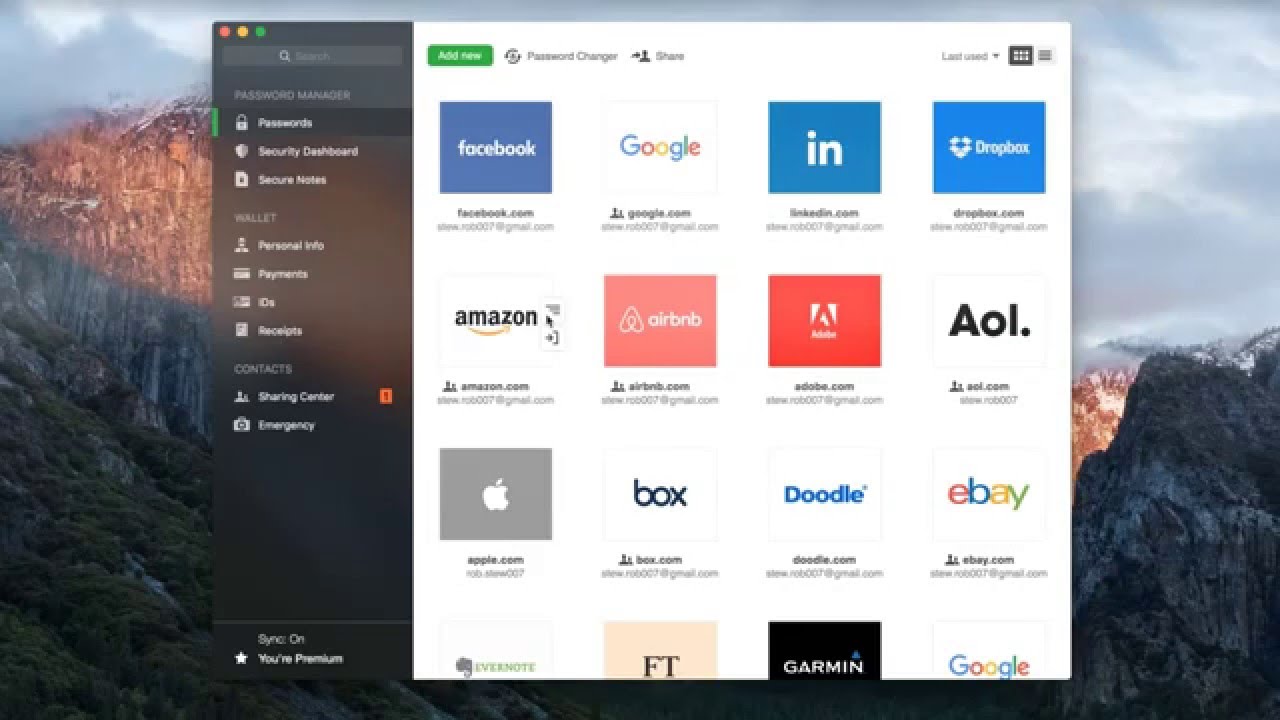Switch to list view layout
This screenshot has height=720, width=1280.
[1045, 56]
